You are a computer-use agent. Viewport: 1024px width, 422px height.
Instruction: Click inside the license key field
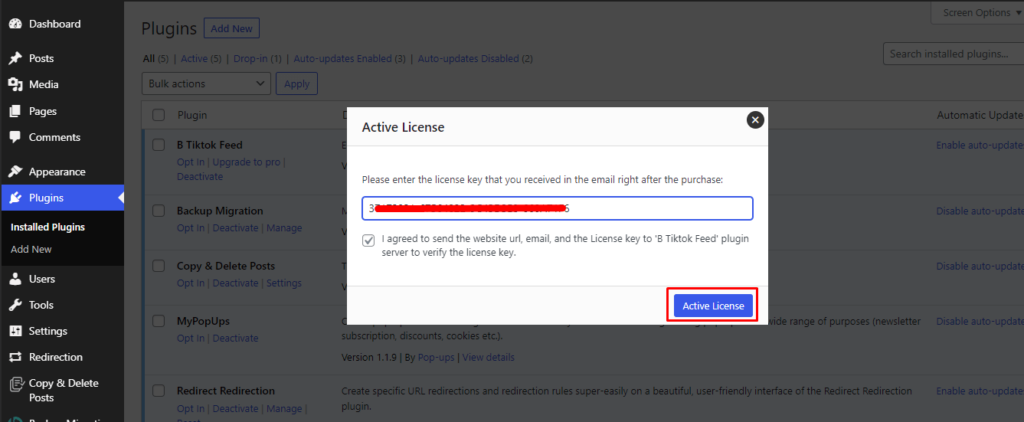tap(558, 208)
